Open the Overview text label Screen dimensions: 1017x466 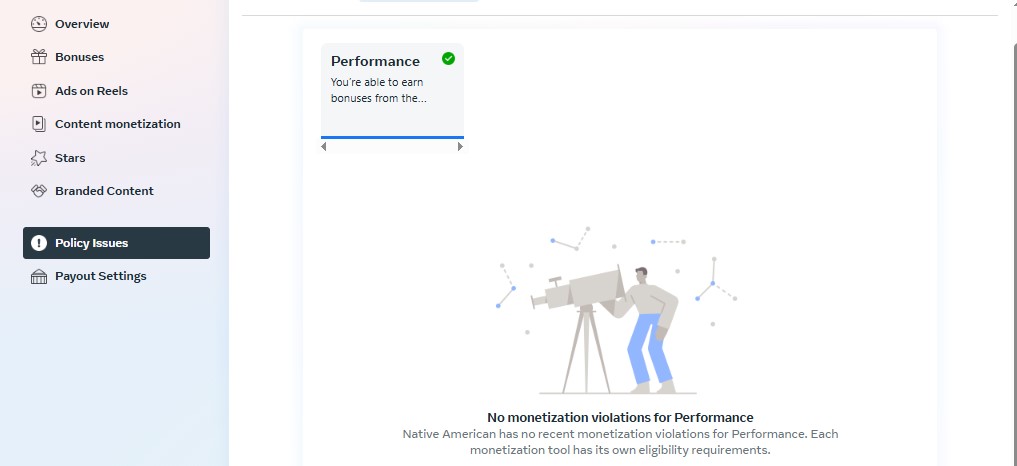(x=82, y=24)
